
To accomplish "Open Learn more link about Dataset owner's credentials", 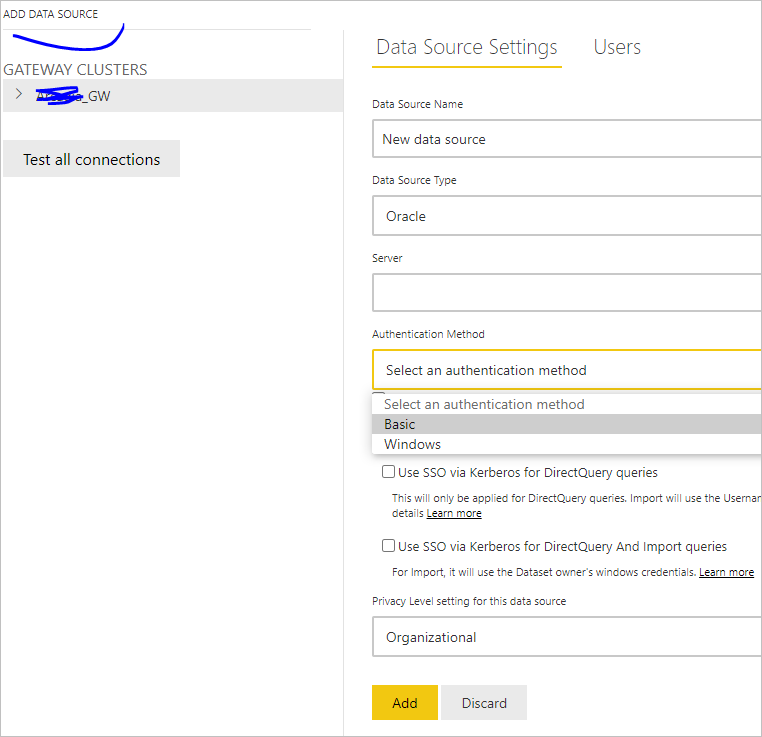I will pos(726,572).
